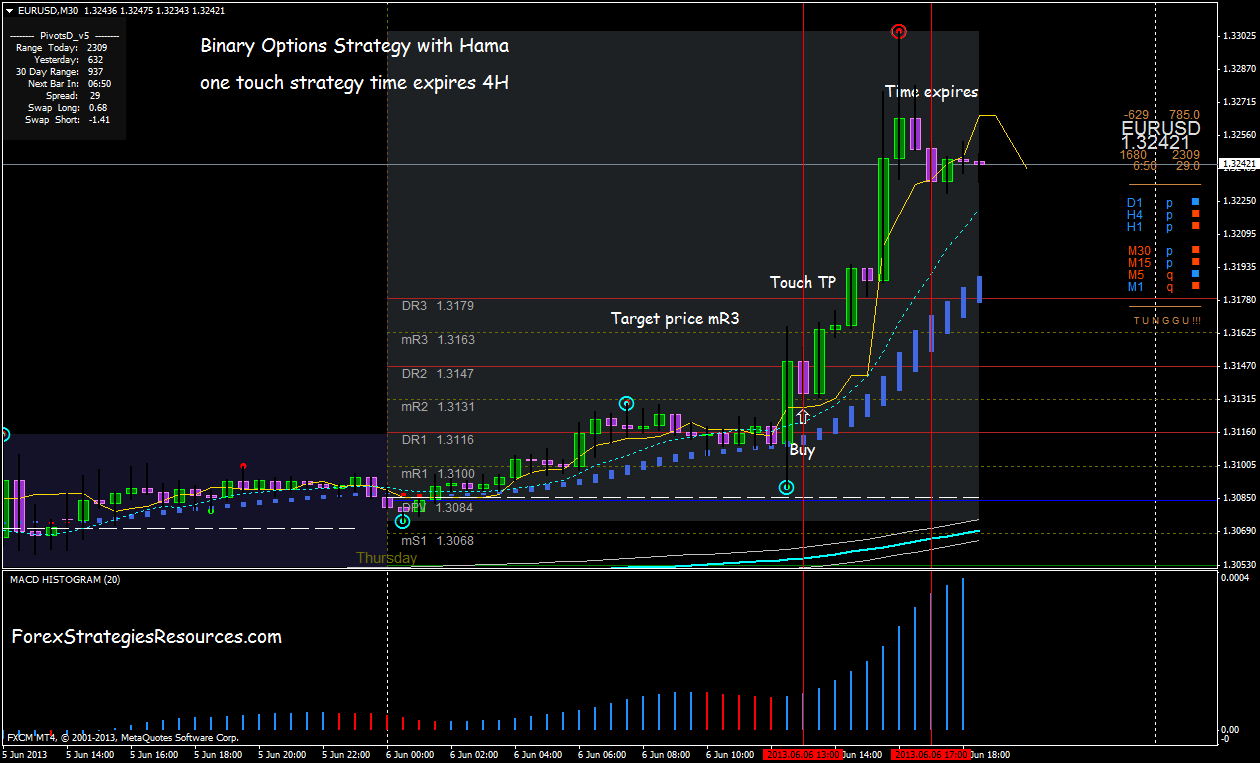Viewport: 1260px width, 763px height.
Task: Click the 'Binary Options Strategy with Hama' title text
Action: click(x=354, y=46)
